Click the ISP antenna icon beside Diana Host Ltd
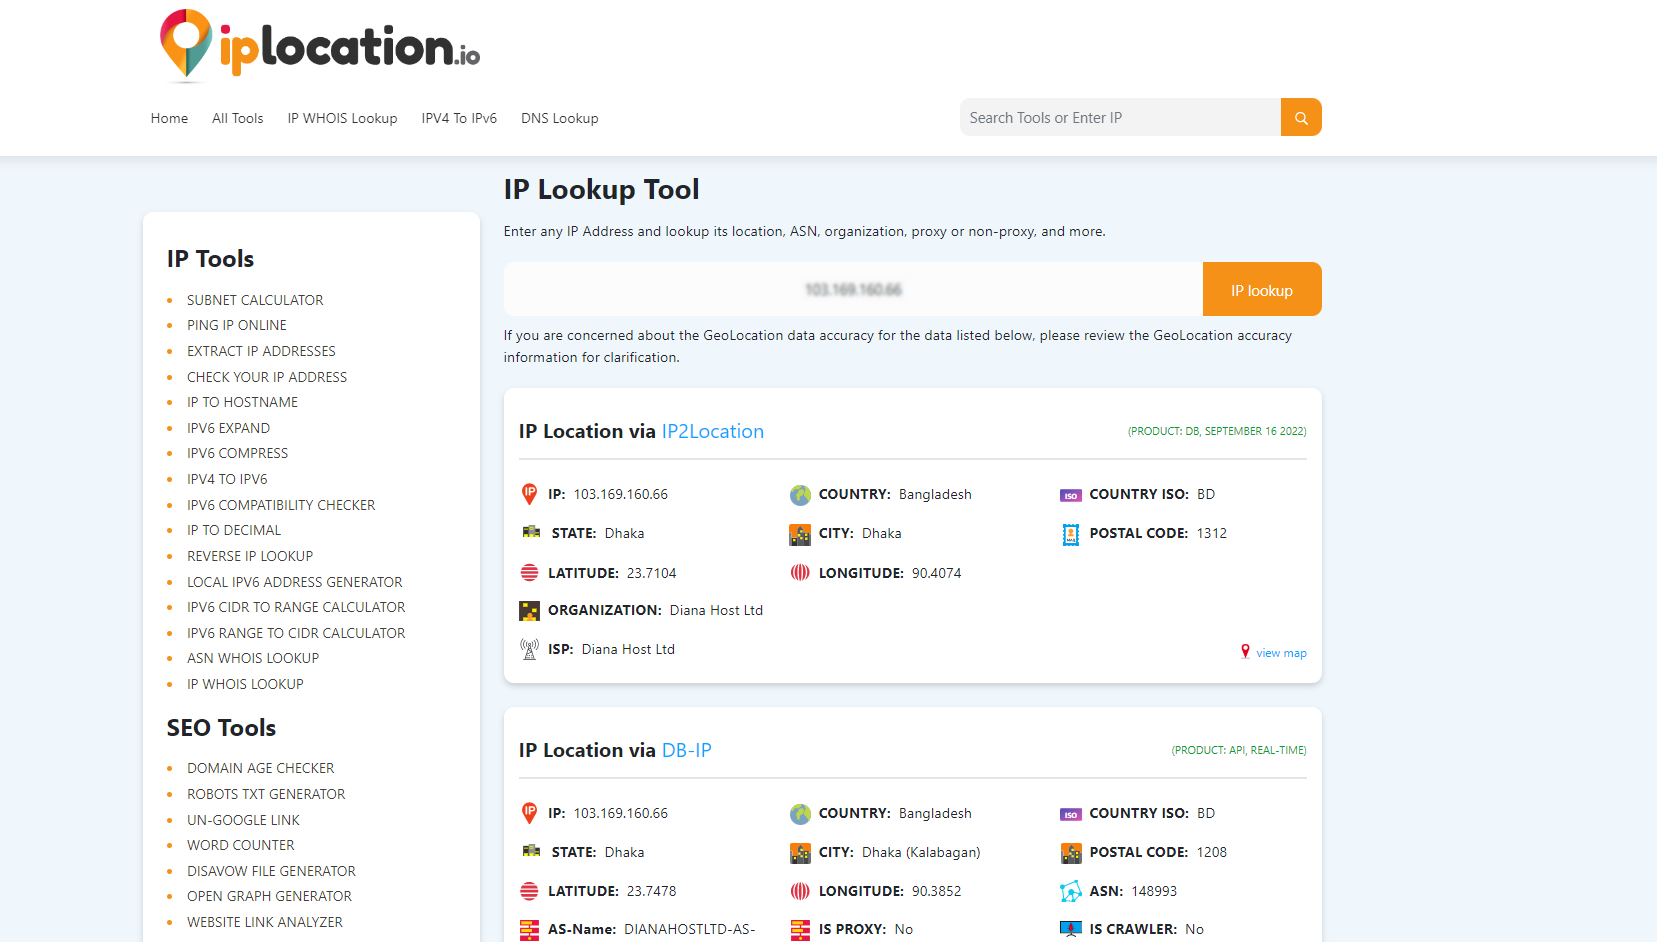1657x942 pixels. click(x=529, y=648)
